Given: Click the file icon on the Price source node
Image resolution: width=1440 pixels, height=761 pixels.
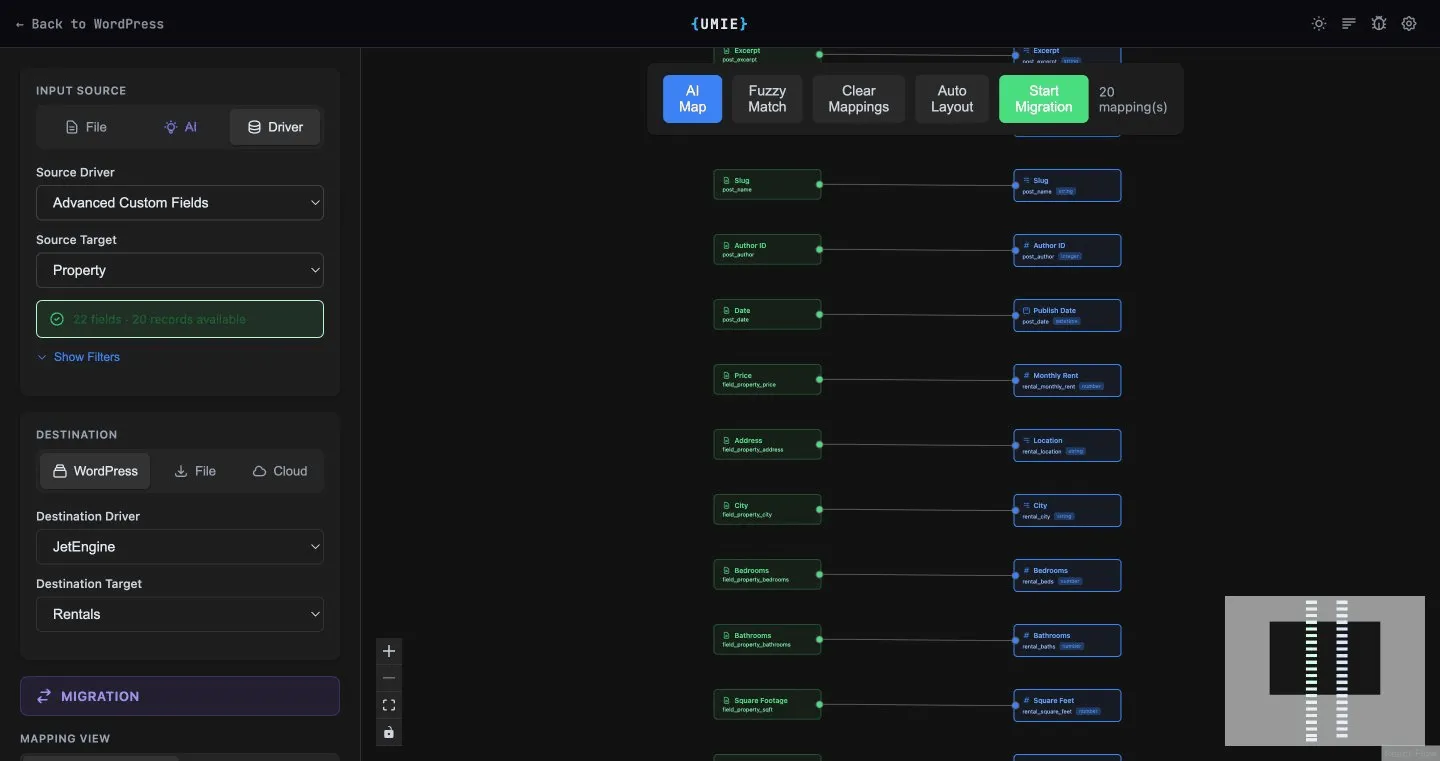Looking at the screenshot, I should click(727, 376).
